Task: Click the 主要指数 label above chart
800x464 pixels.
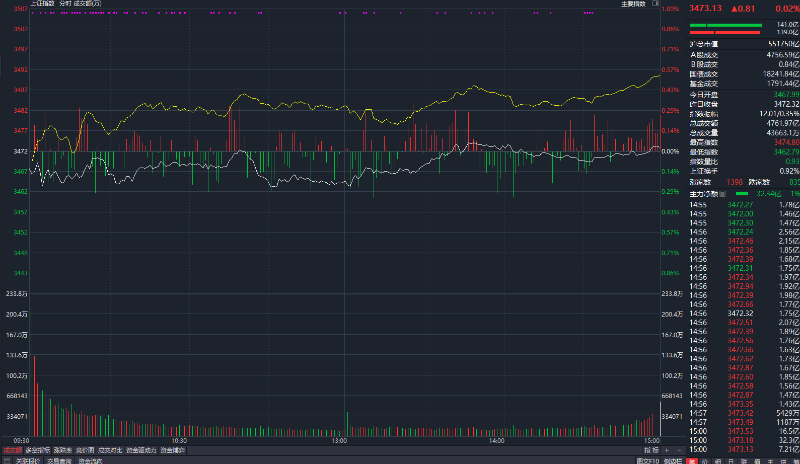Action: click(634, 4)
